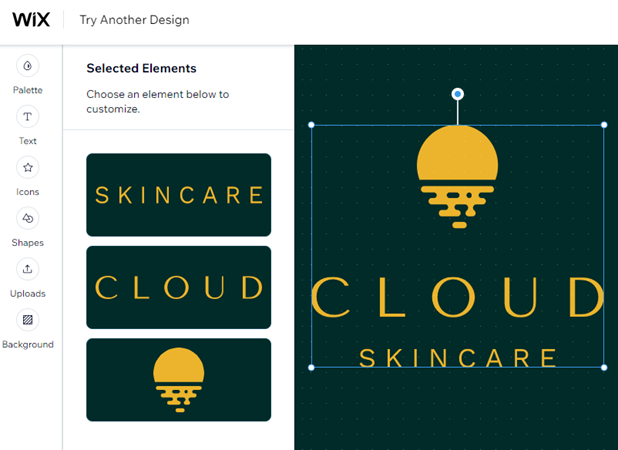Click the top-right selection handle
The image size is (618, 450).
(x=604, y=125)
